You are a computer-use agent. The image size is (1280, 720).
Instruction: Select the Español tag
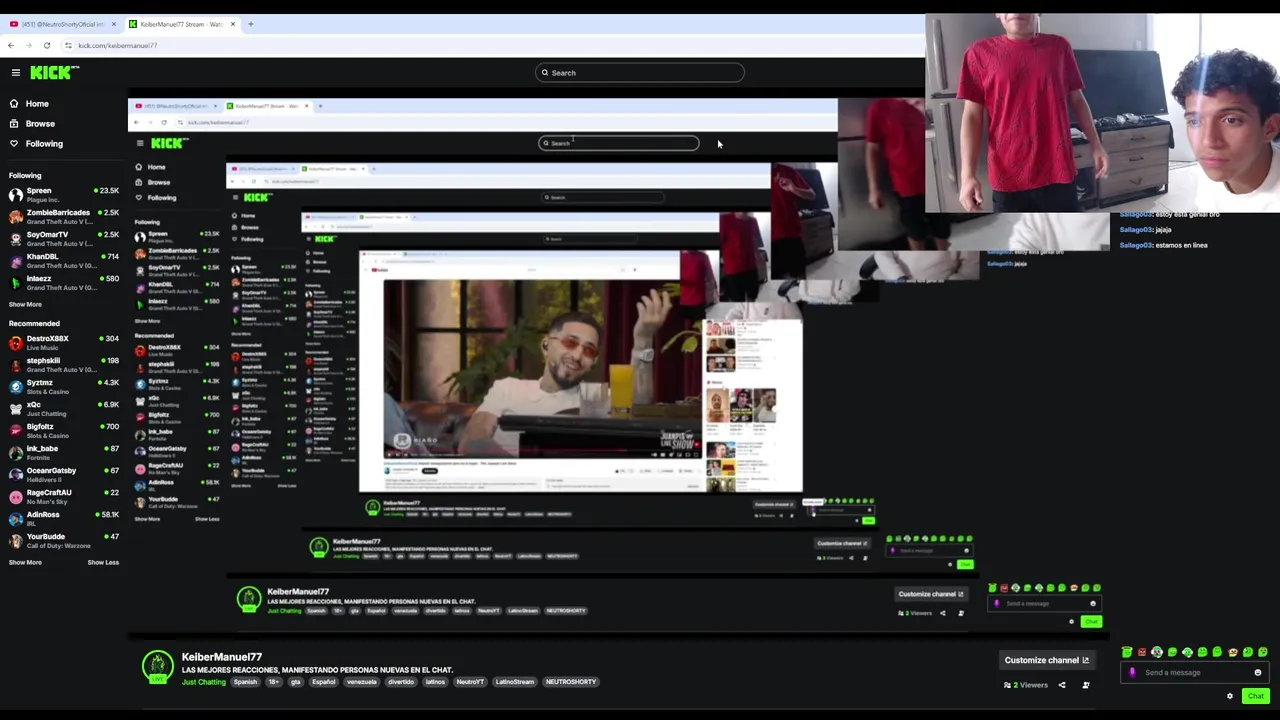[323, 682]
